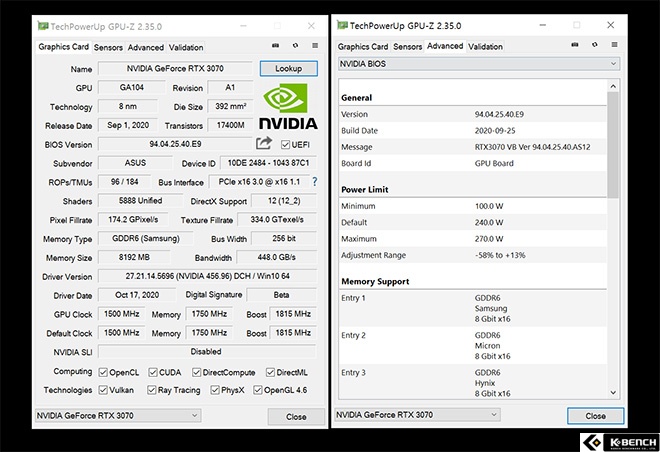Screen dimensions: 660x452
Task: Select Graphics Card tab in left window
Action: [x=64, y=47]
